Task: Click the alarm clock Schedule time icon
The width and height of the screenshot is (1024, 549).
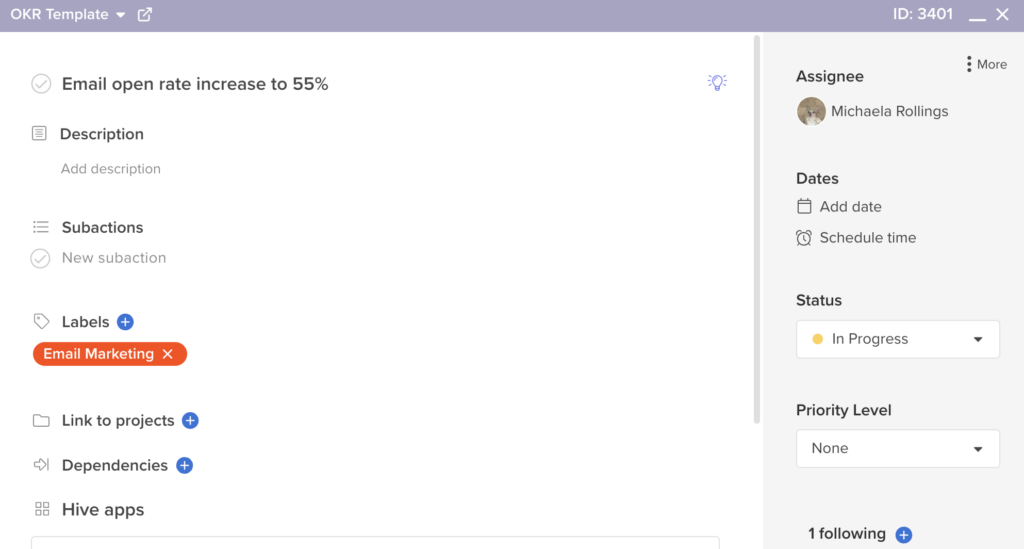Action: tap(804, 238)
